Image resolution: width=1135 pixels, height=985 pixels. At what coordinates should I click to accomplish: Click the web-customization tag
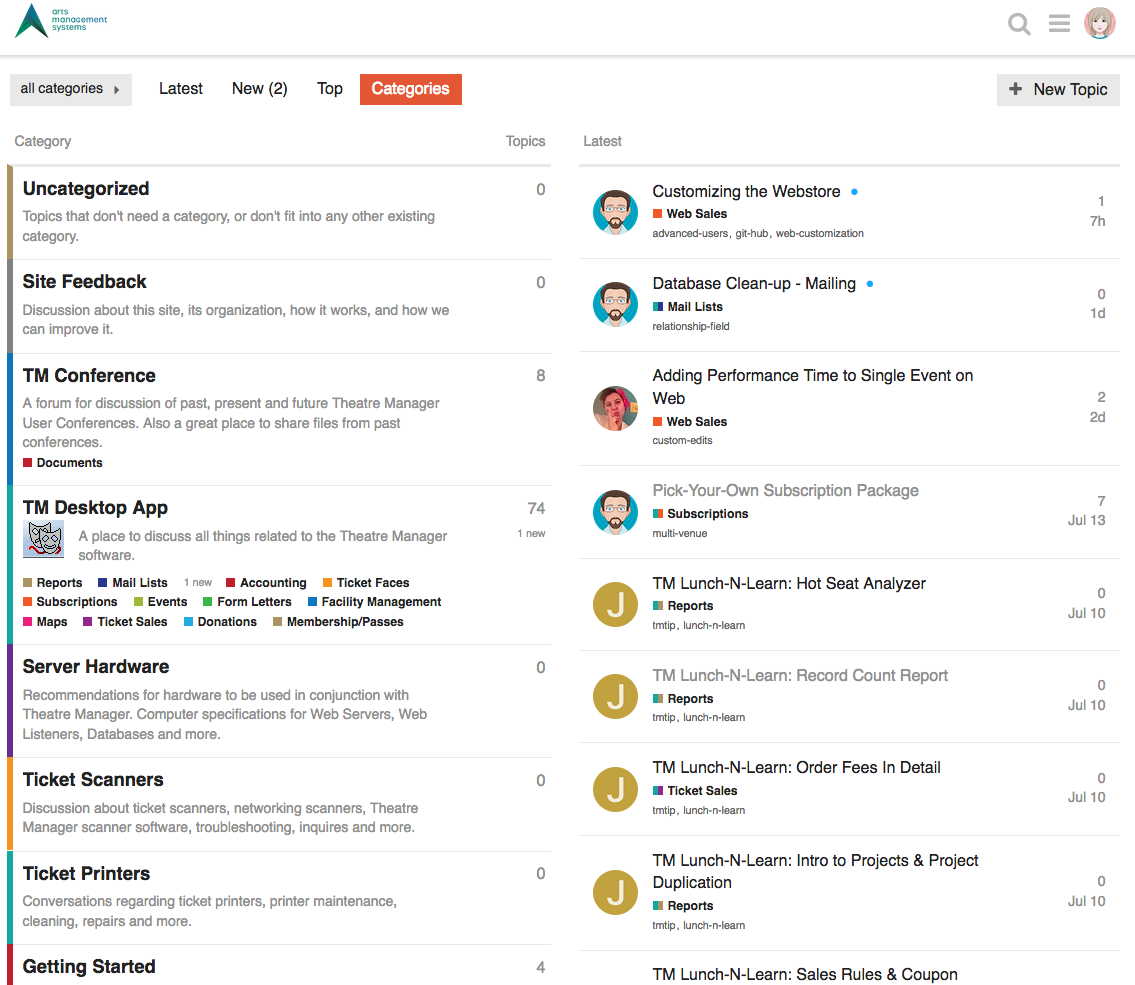click(819, 234)
